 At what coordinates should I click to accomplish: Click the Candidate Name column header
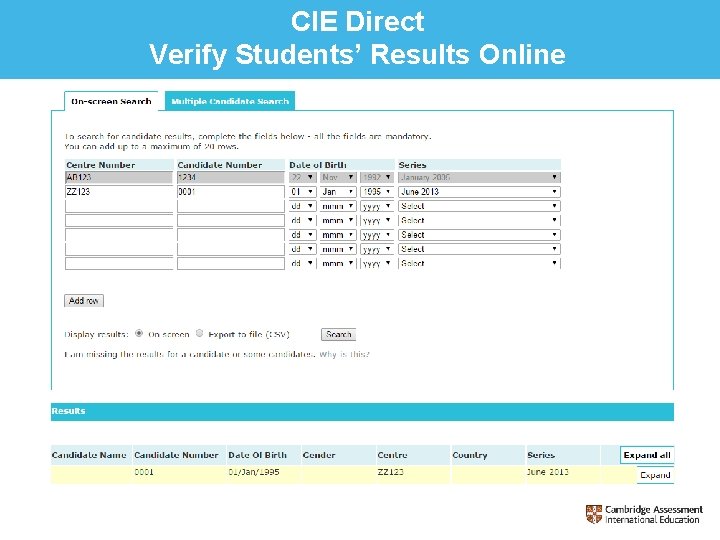91,455
